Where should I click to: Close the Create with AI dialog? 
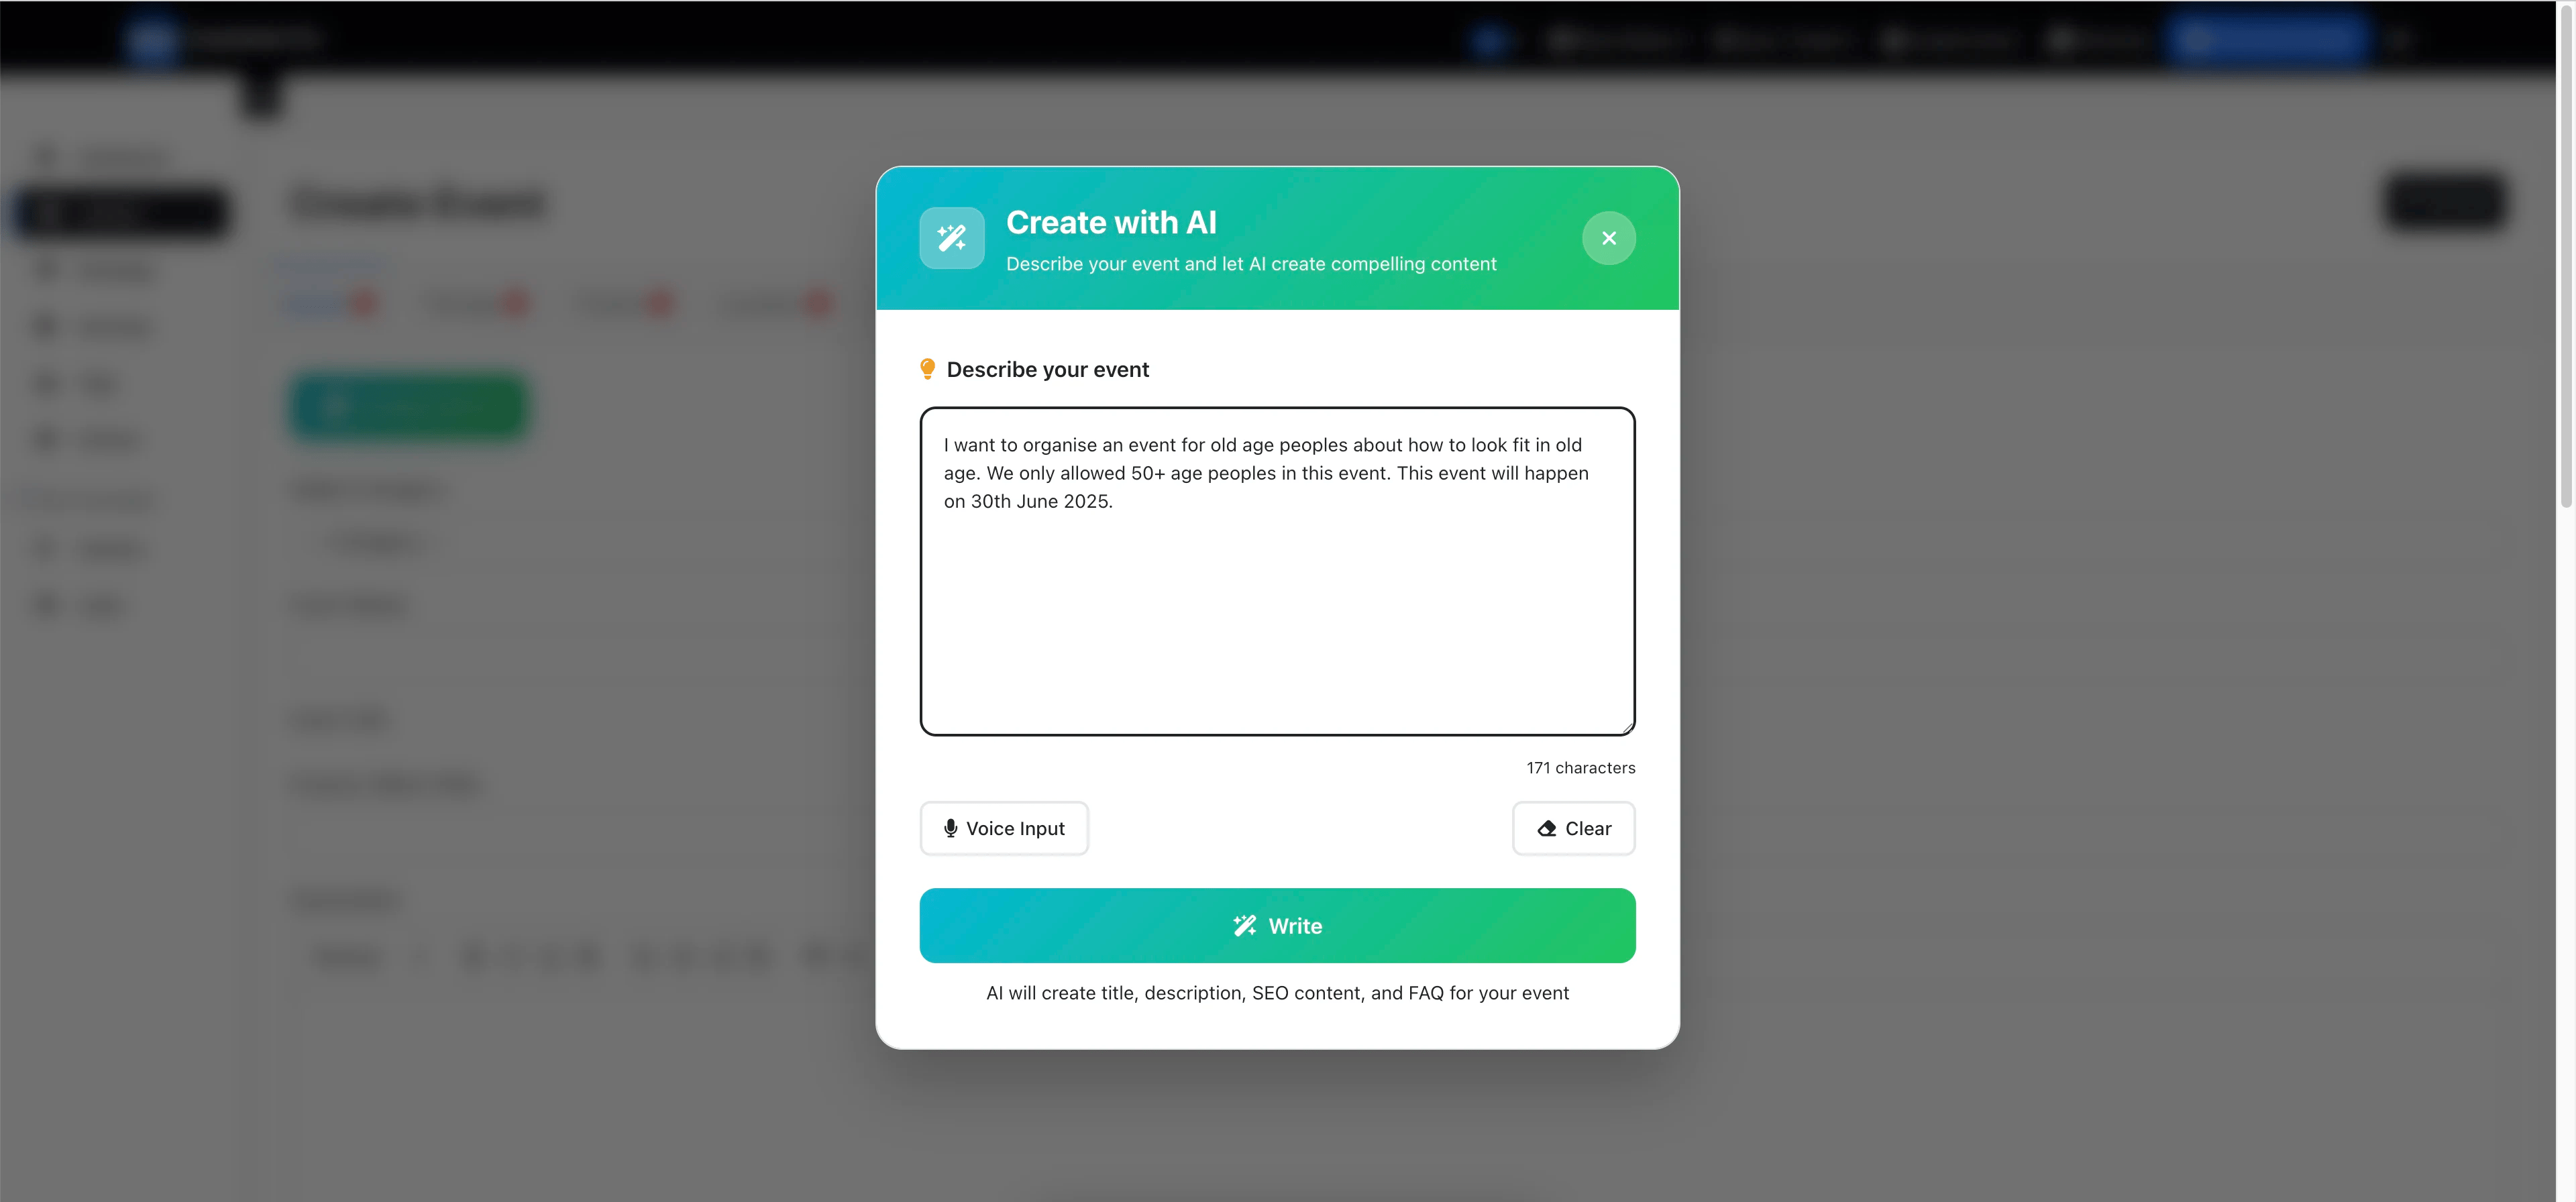[1608, 238]
